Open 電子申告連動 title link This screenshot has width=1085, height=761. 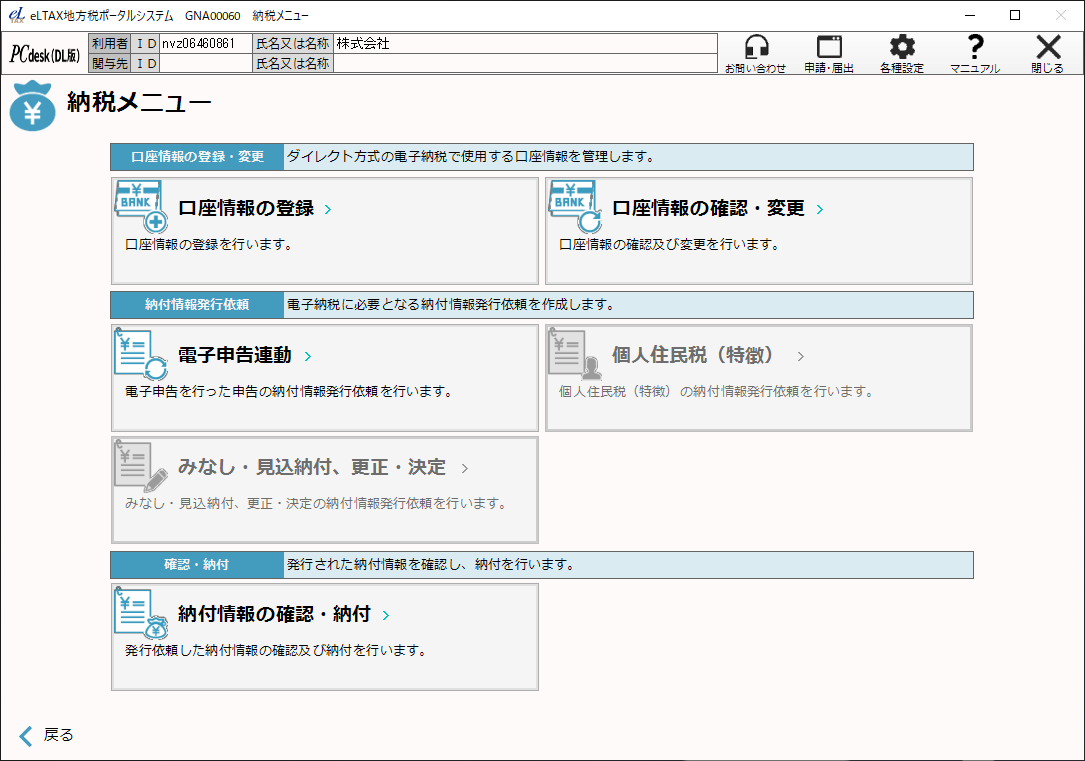235,356
